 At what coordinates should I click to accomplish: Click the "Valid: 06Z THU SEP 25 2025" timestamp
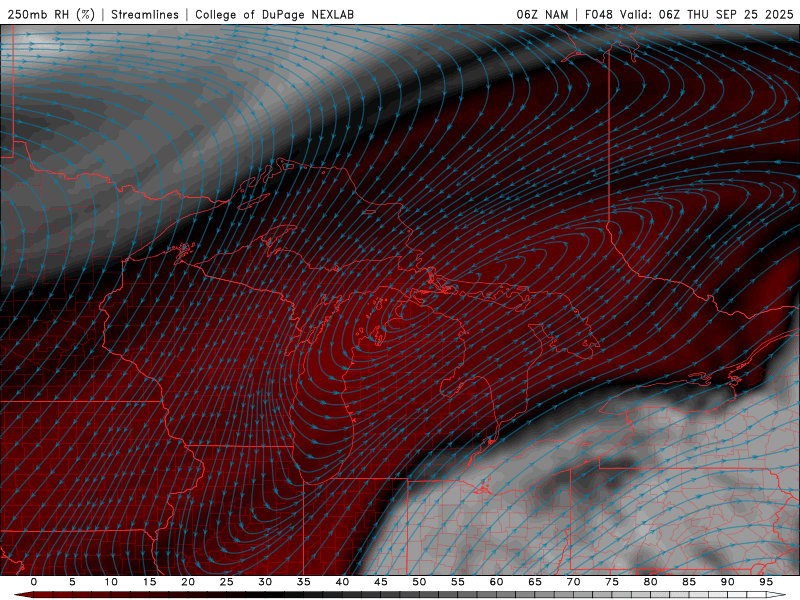point(707,15)
